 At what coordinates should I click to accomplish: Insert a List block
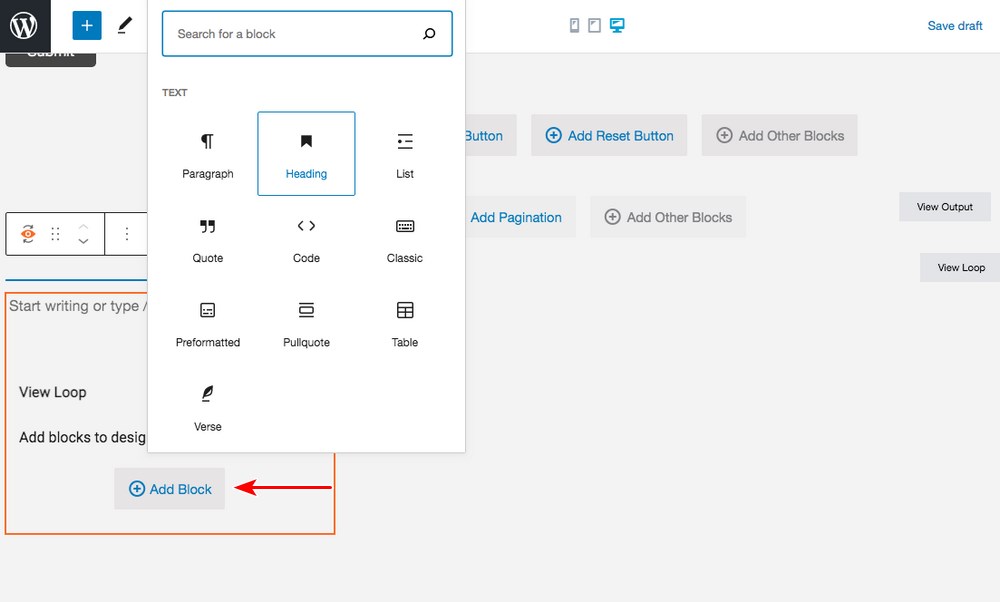(404, 154)
